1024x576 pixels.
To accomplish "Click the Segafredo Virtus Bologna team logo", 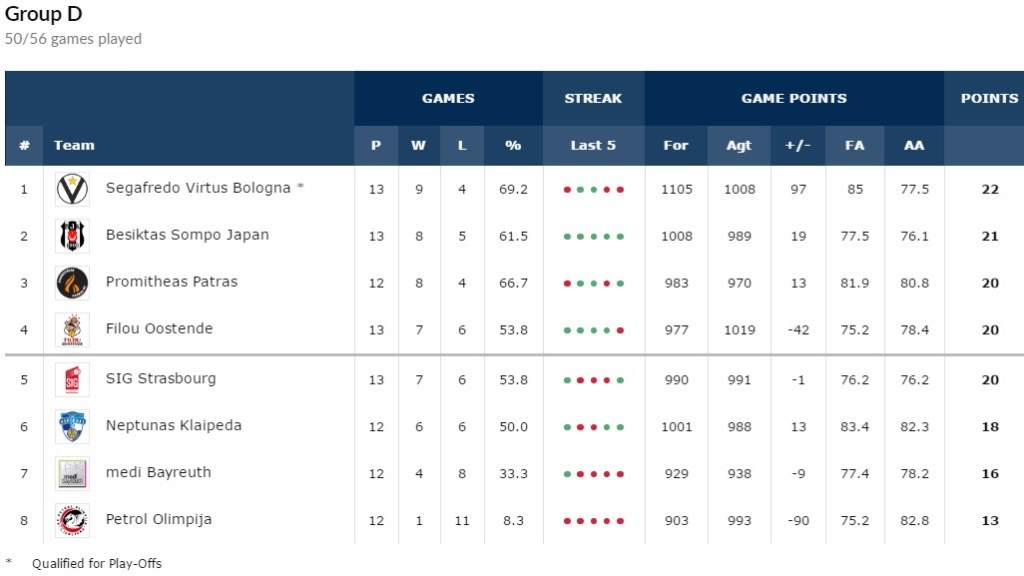I will click(x=72, y=189).
